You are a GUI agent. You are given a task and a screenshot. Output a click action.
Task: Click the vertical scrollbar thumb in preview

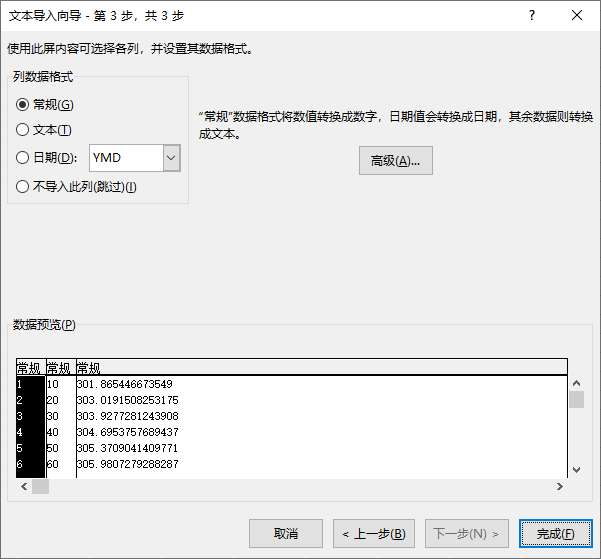(x=576, y=400)
